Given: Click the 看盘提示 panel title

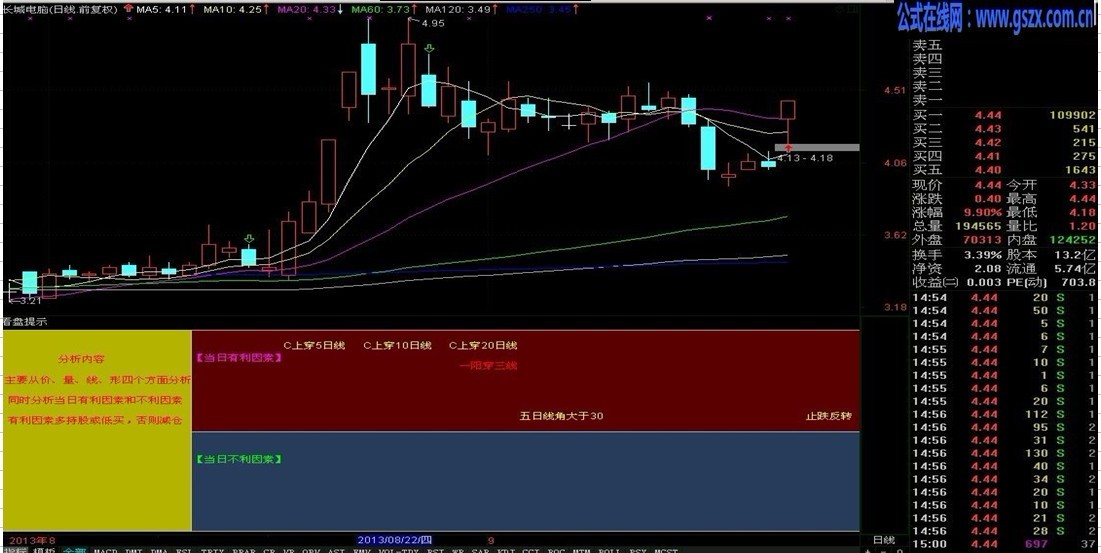Looking at the screenshot, I should (25, 321).
